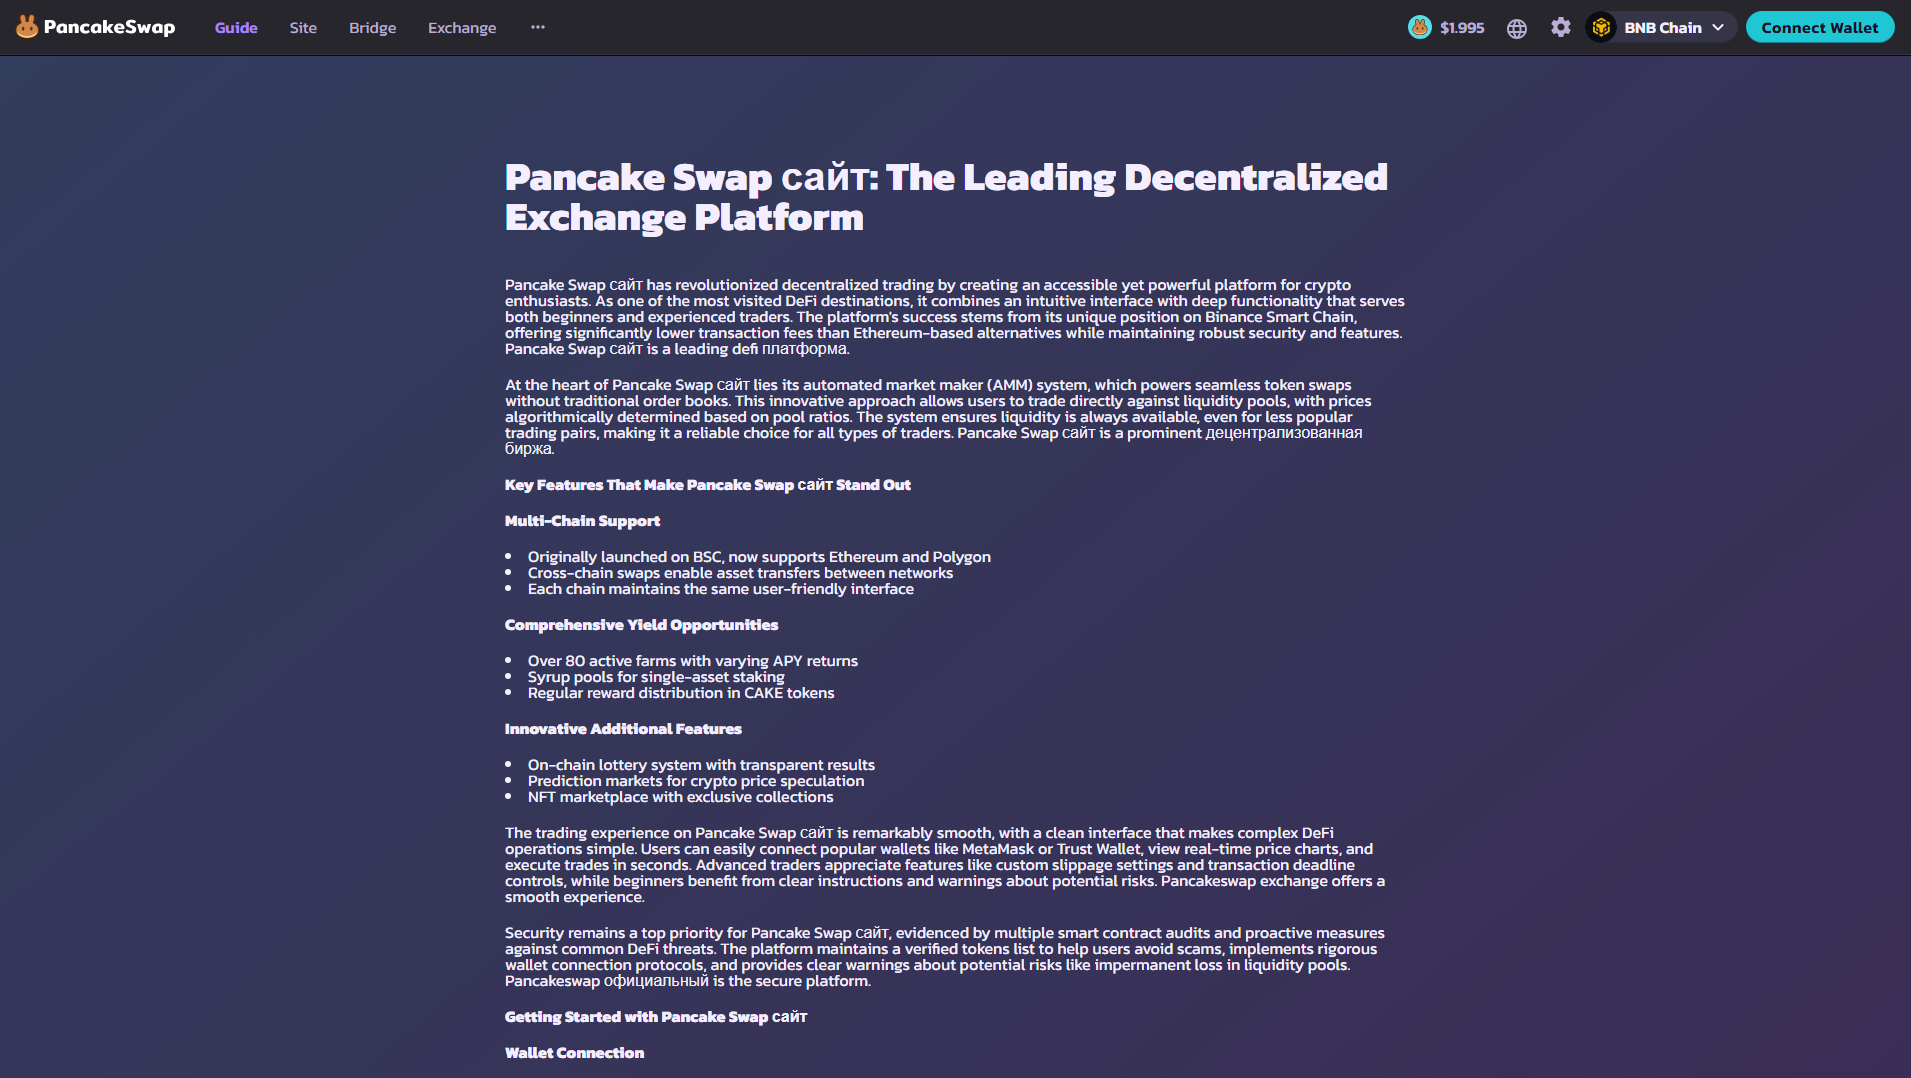Go to the Site menu item
The image size is (1911, 1078).
coord(303,28)
